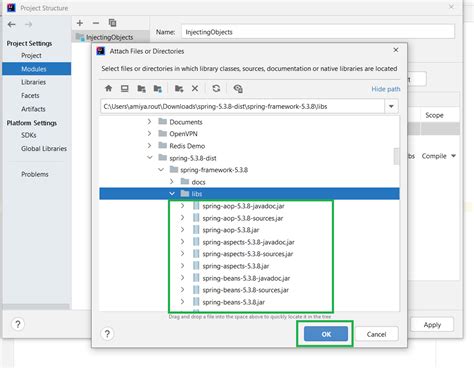
Task: Open help in Attach Files dialog
Action: pos(107,334)
